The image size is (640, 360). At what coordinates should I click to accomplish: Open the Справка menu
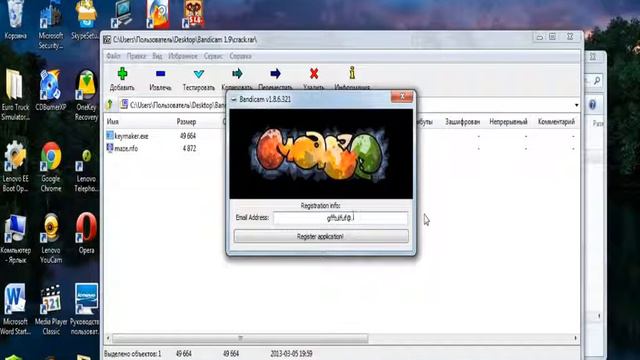[x=240, y=56]
